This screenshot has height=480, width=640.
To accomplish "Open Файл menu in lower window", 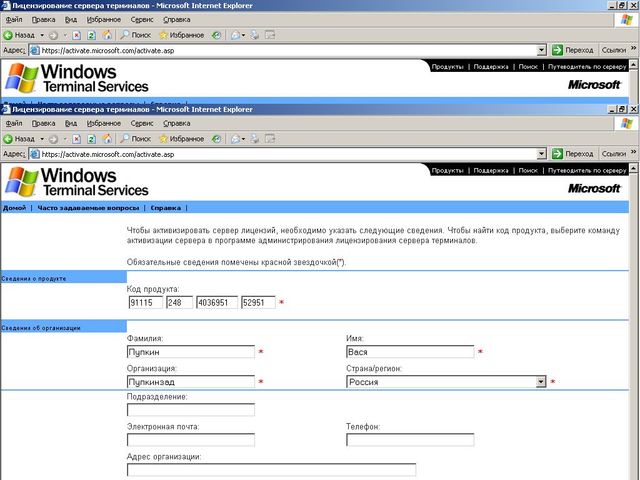I will [x=14, y=123].
